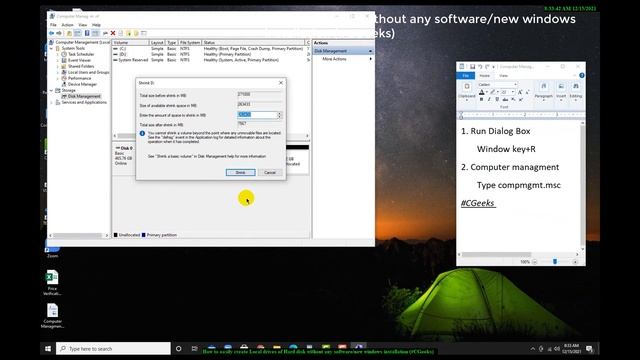Open the Action menu
This screenshot has width=640, height=360.
click(67, 25)
